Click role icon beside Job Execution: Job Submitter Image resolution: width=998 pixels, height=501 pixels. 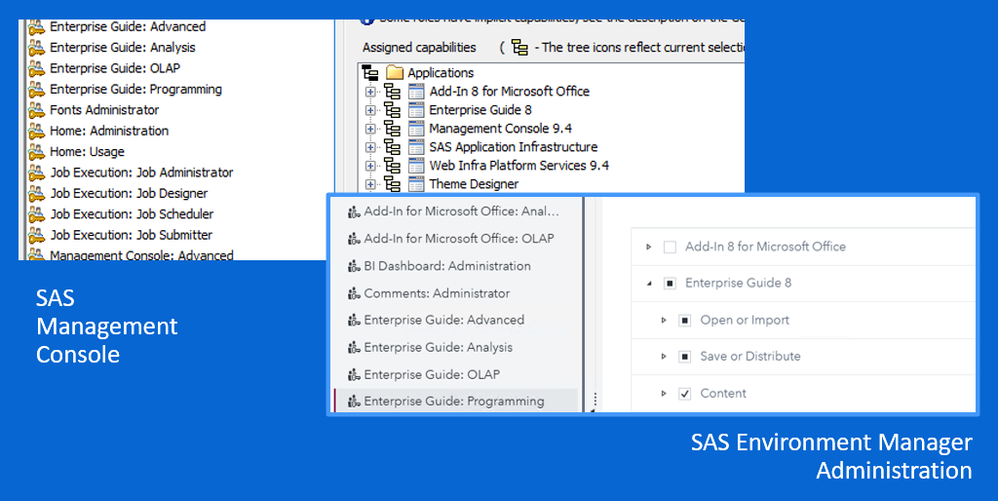(x=36, y=235)
